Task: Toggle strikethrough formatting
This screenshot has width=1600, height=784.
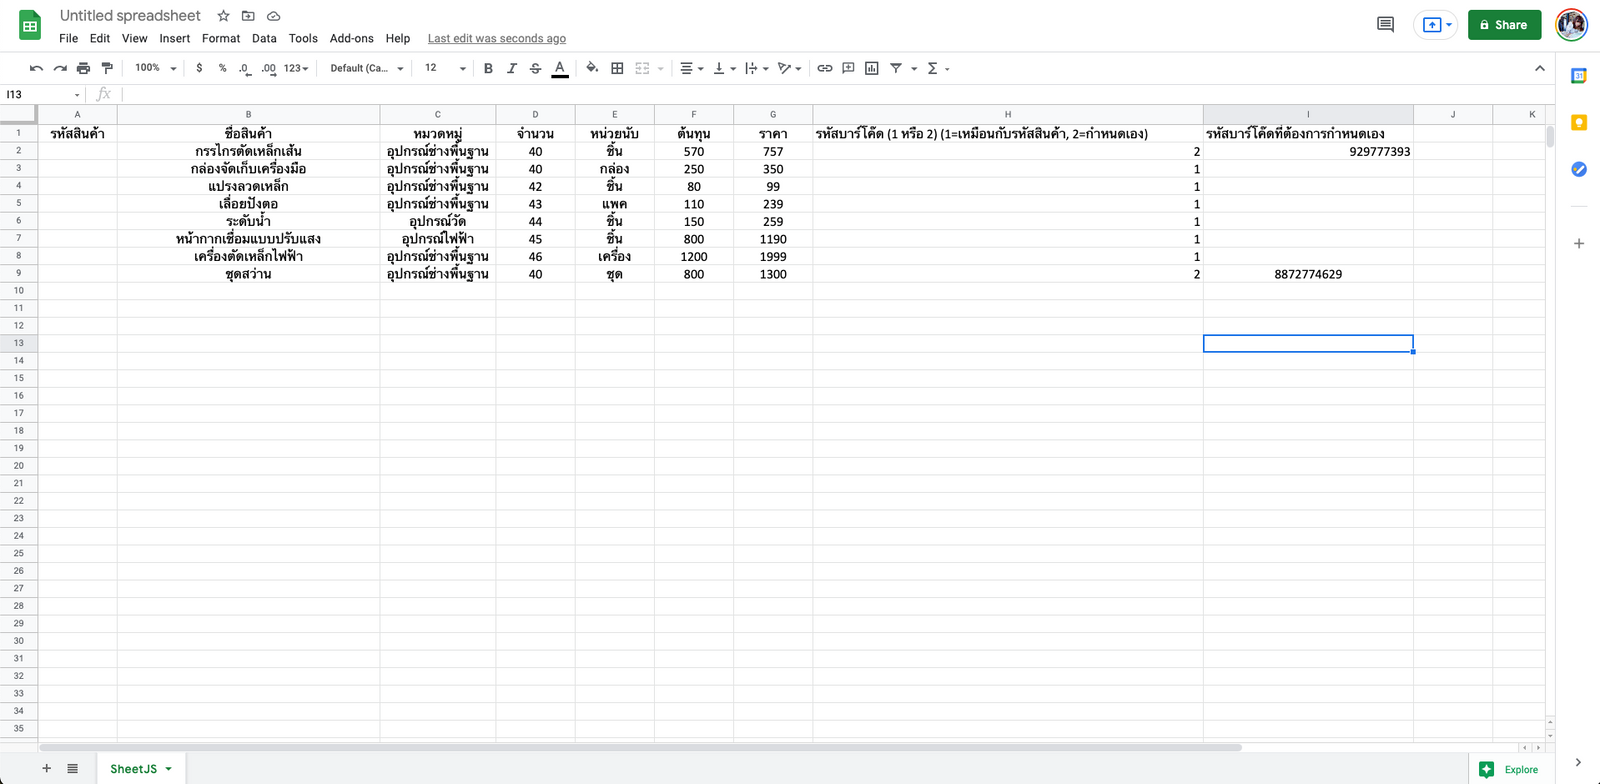Action: click(x=536, y=68)
